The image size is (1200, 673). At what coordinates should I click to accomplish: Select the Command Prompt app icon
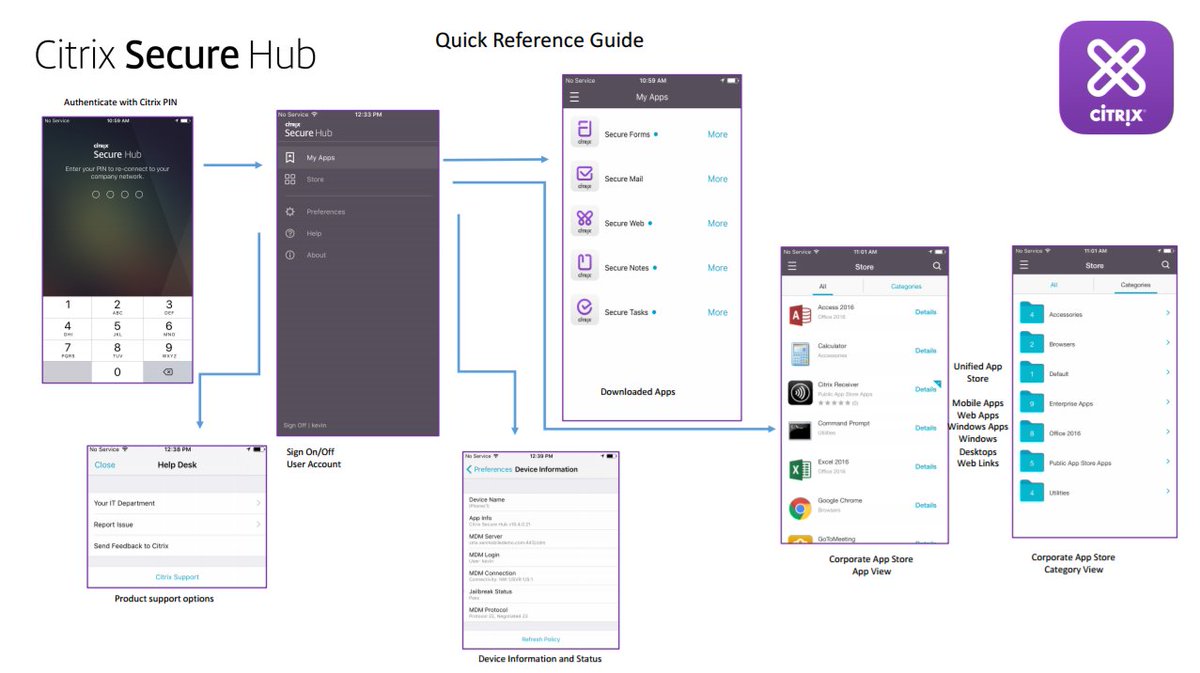(x=800, y=430)
